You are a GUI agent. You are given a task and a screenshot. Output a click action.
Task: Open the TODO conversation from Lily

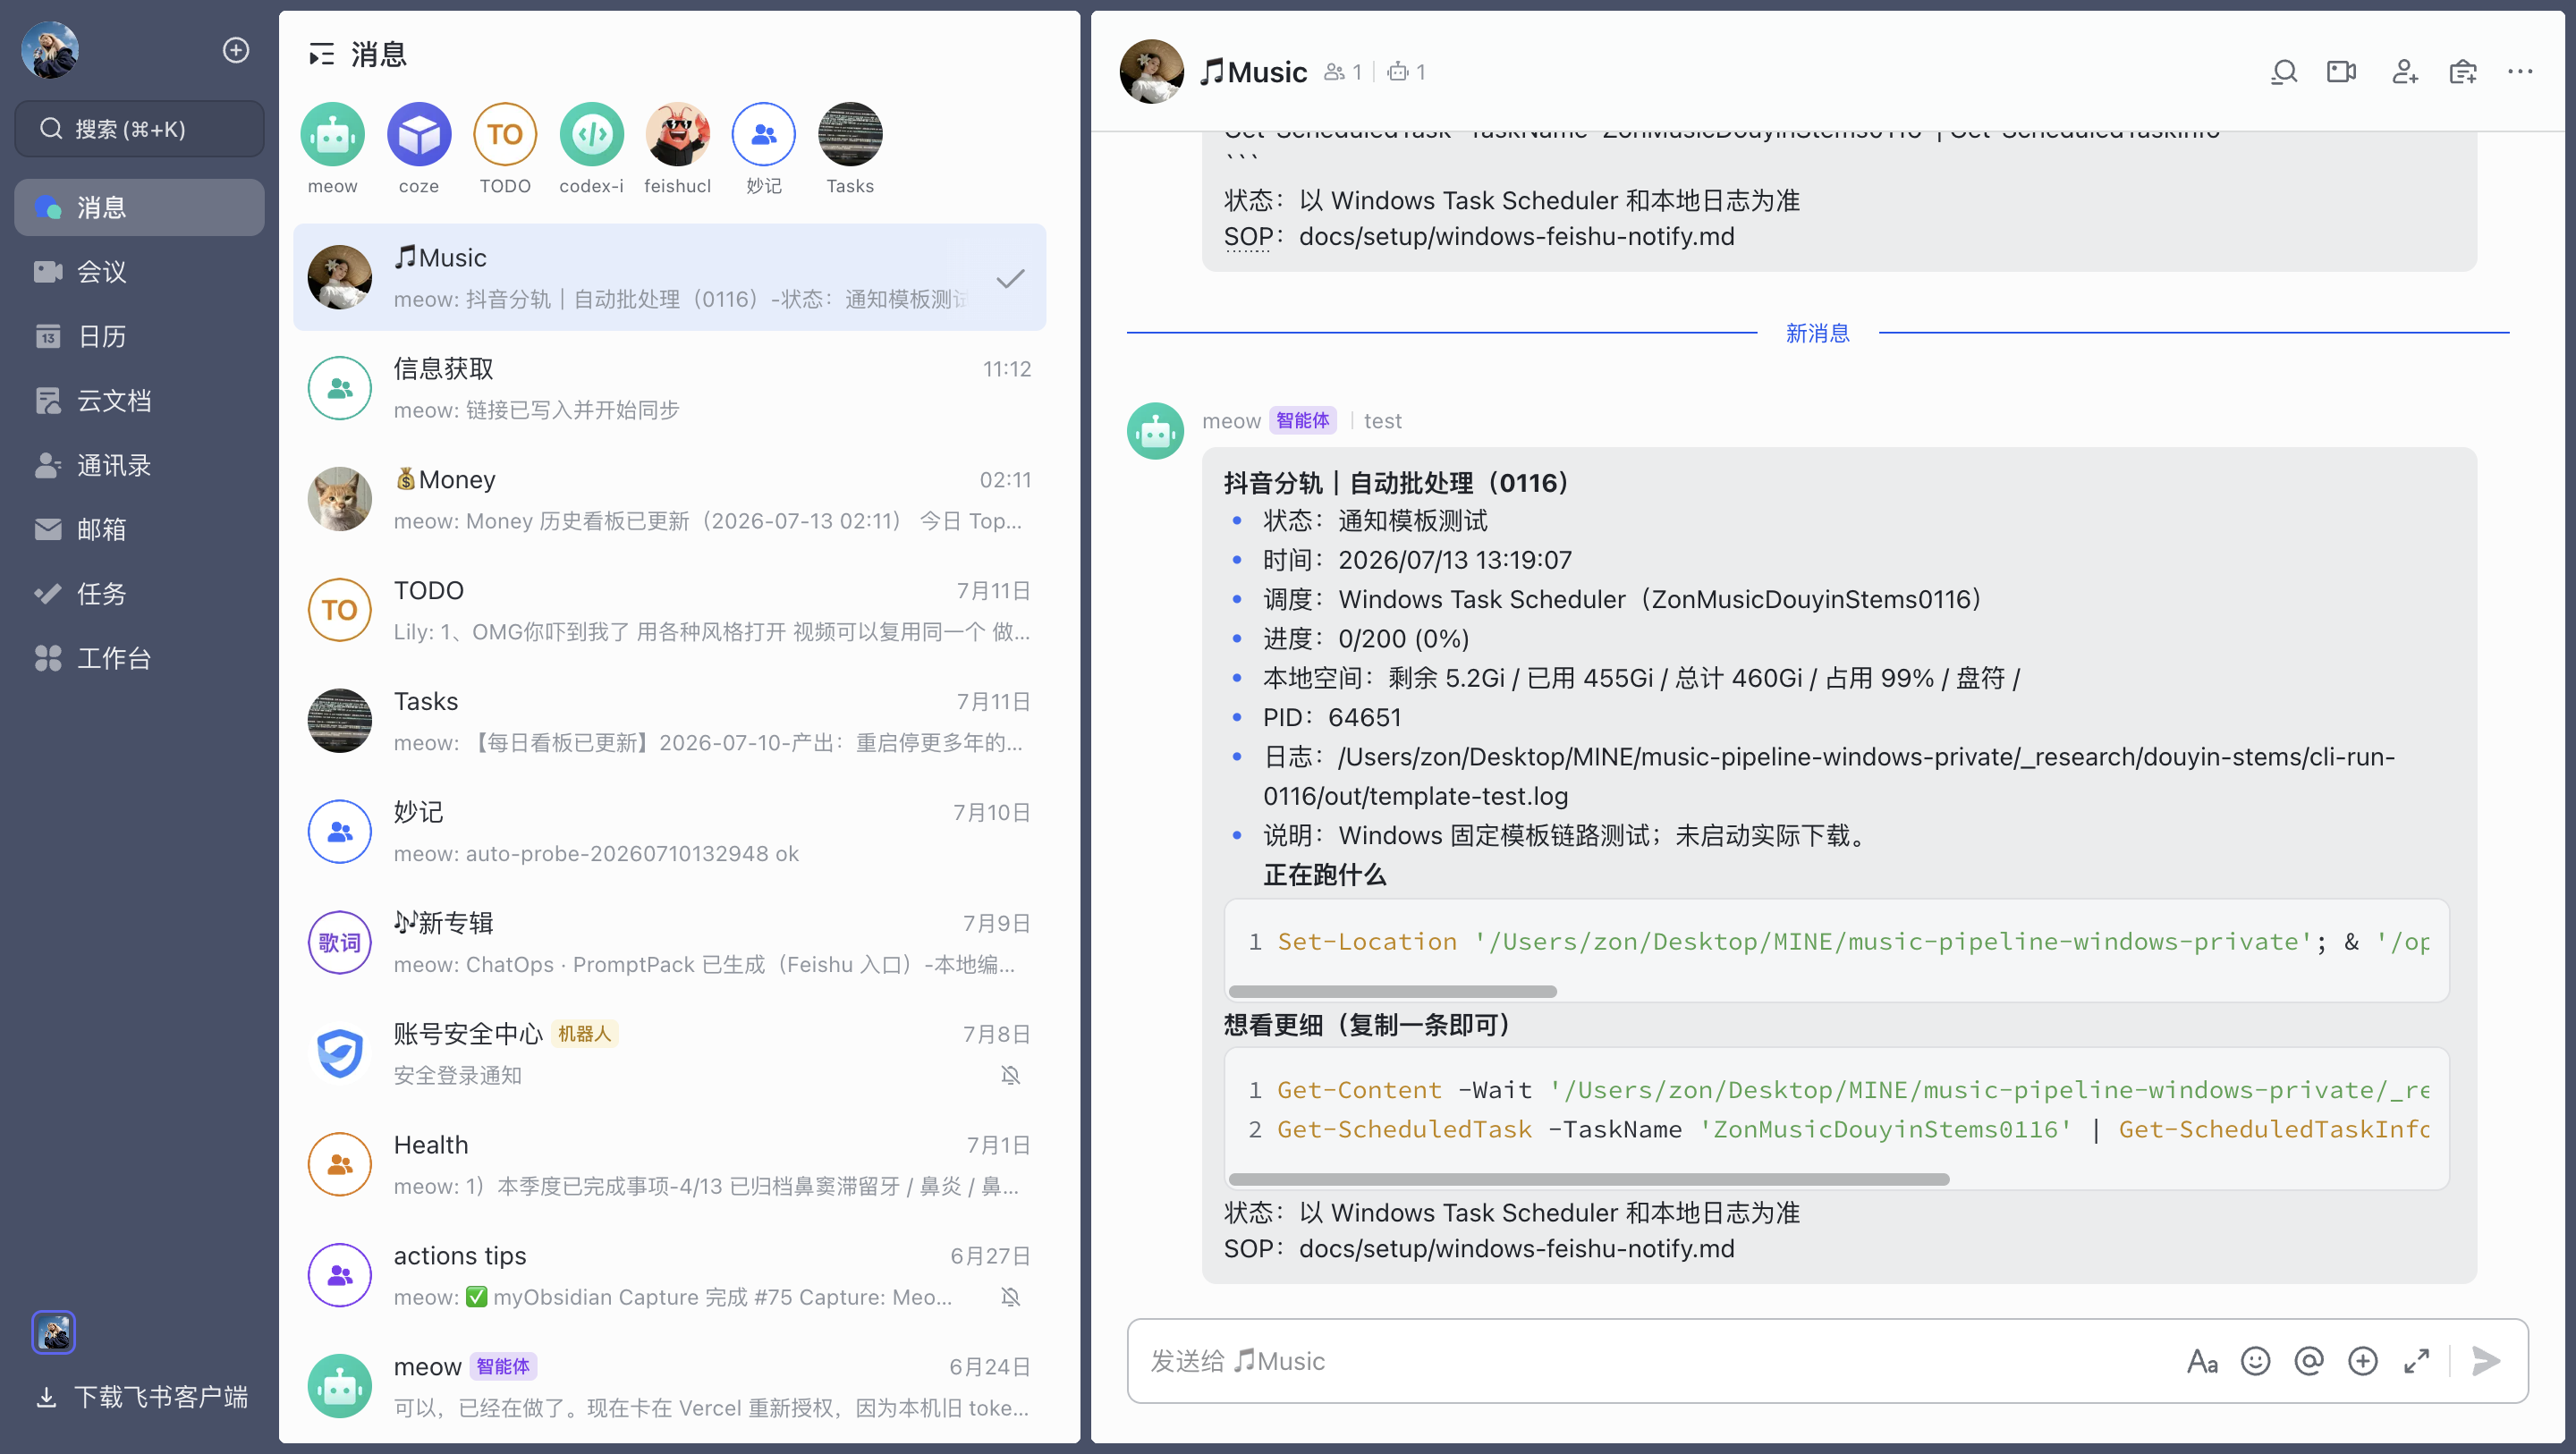[x=670, y=610]
